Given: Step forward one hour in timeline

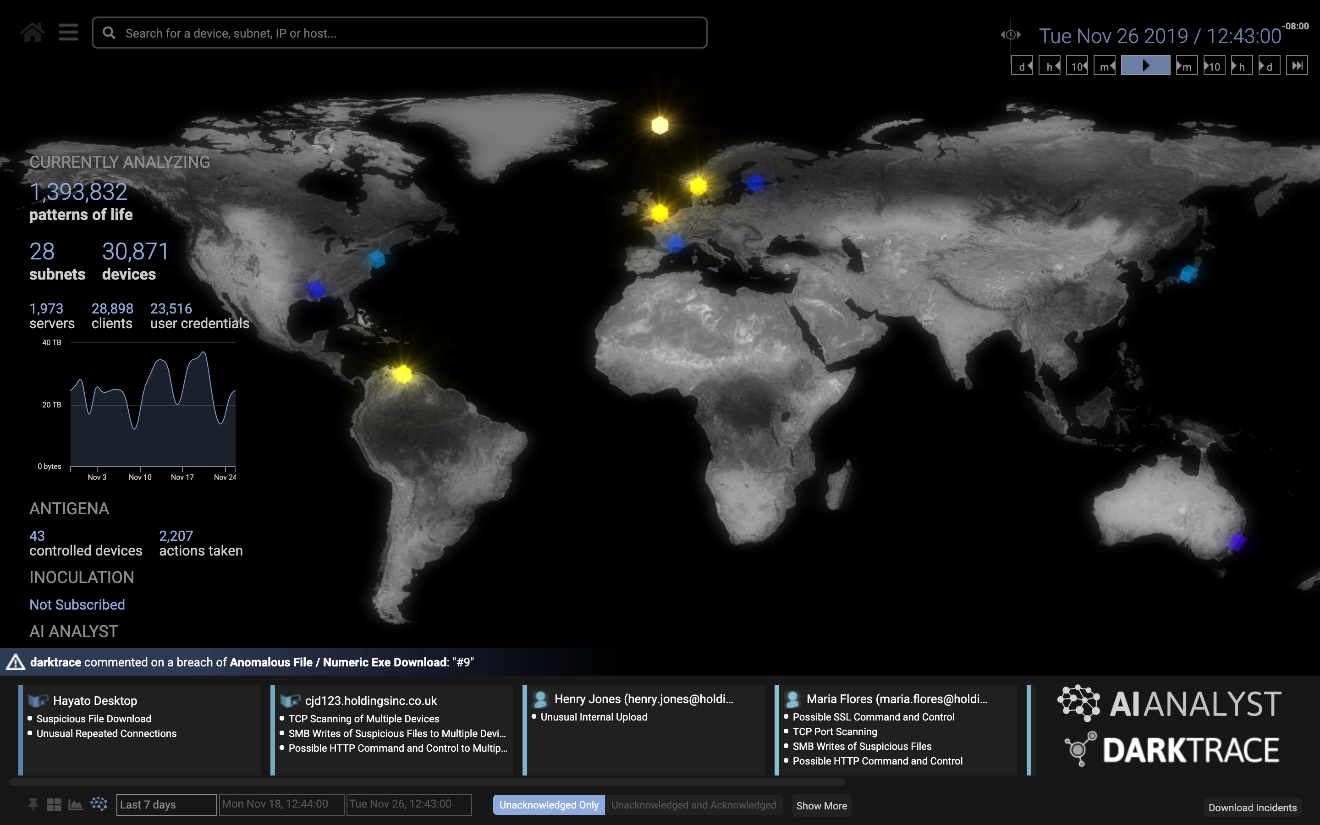Looking at the screenshot, I should pyautogui.click(x=1240, y=66).
